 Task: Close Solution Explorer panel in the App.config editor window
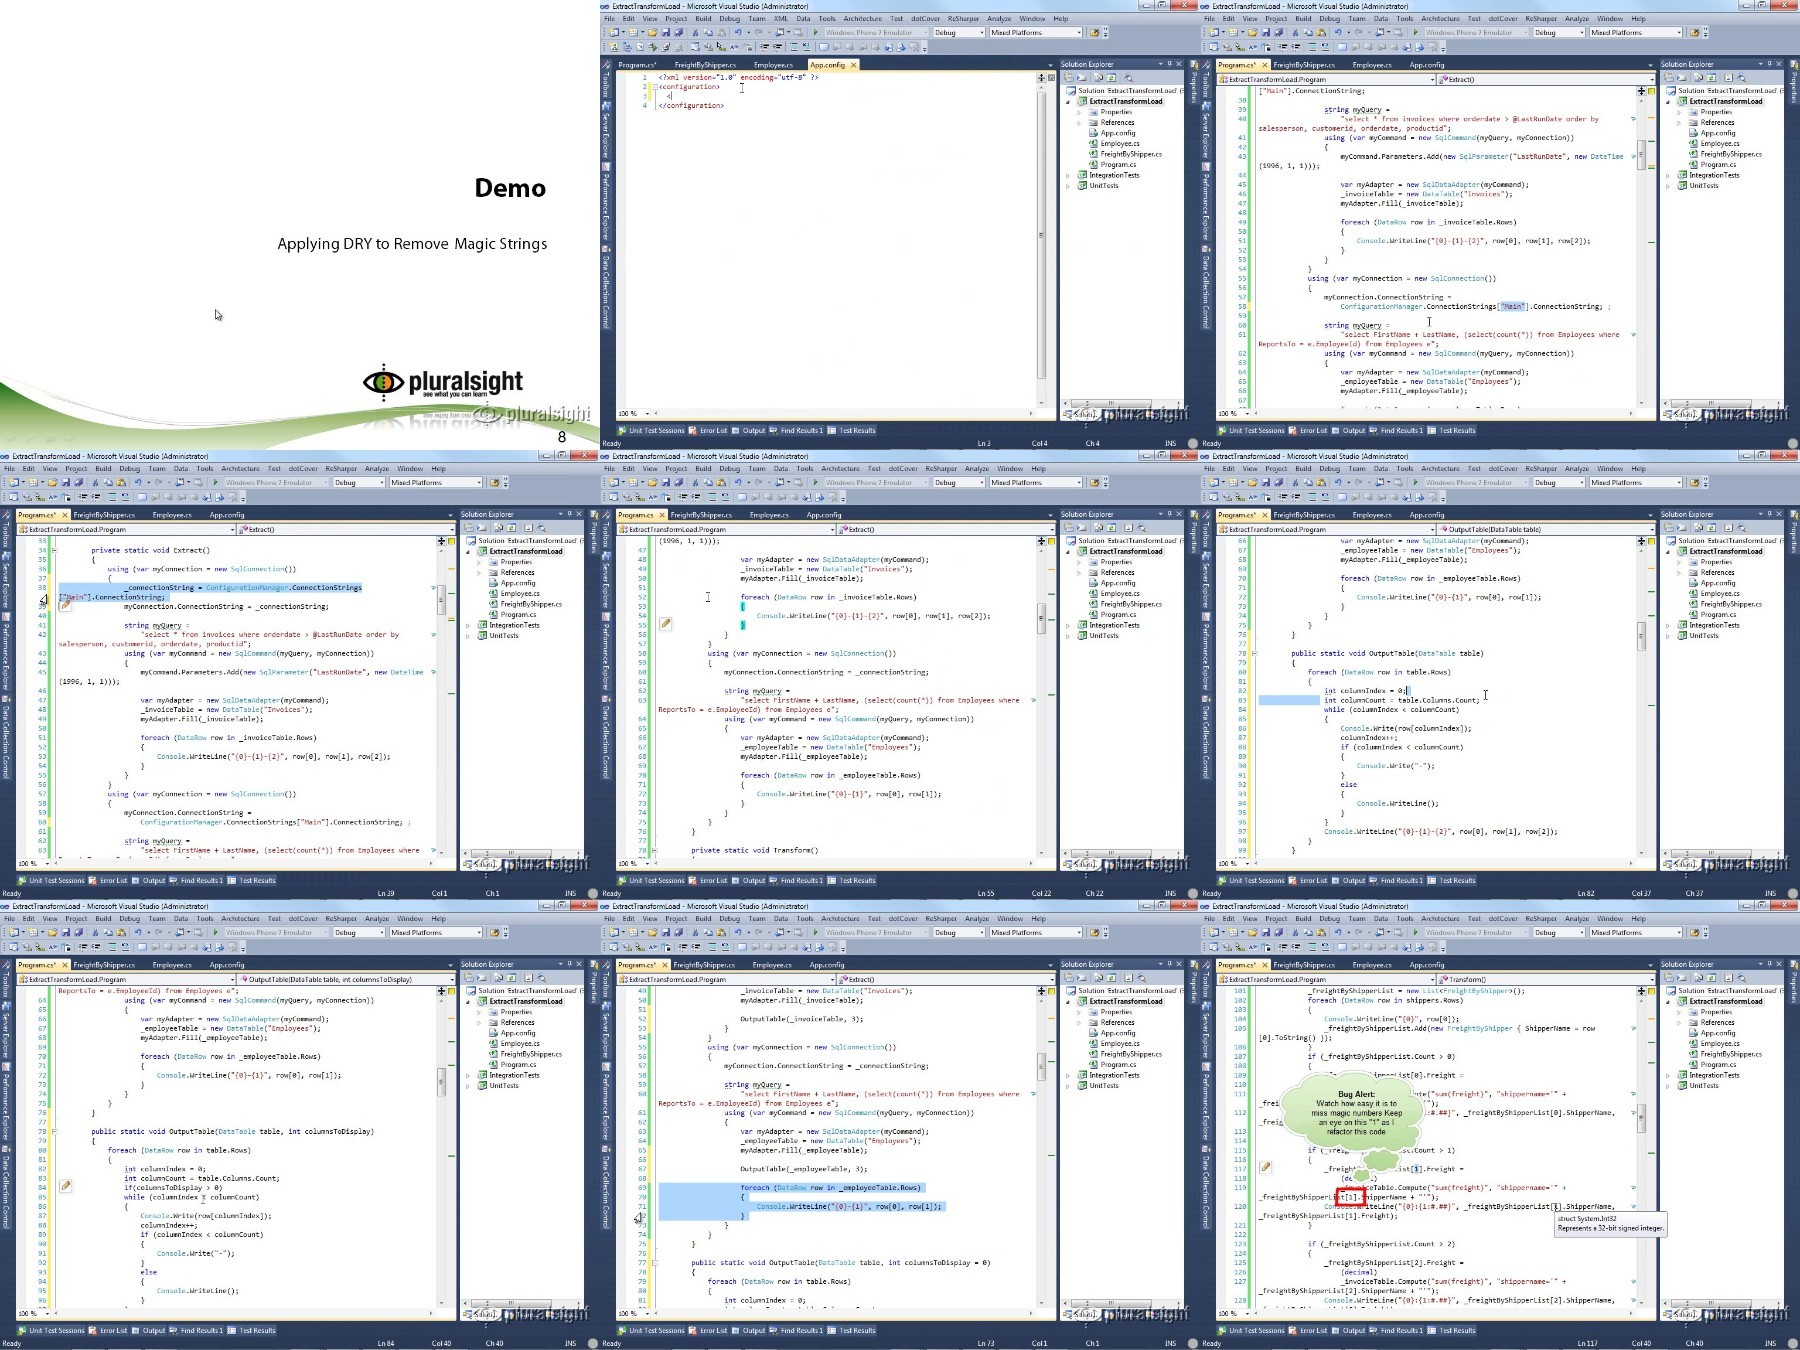click(x=1179, y=64)
